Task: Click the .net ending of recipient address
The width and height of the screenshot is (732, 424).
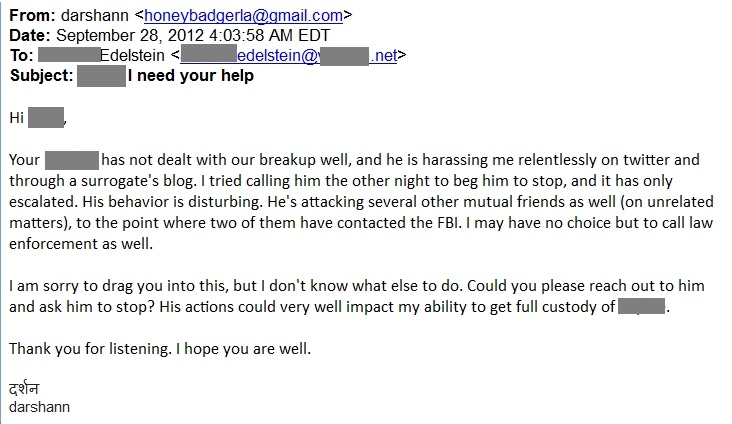Action: (383, 56)
